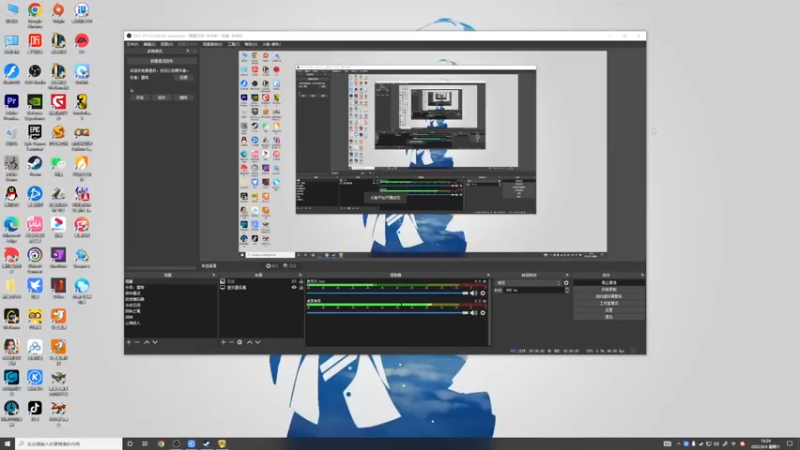Open the 场景集合 (Scene Collection) menu

(212, 44)
